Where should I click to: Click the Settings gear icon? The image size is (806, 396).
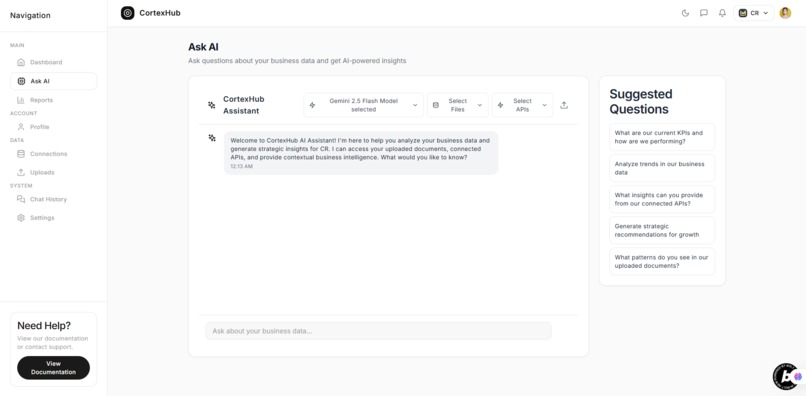tap(21, 218)
